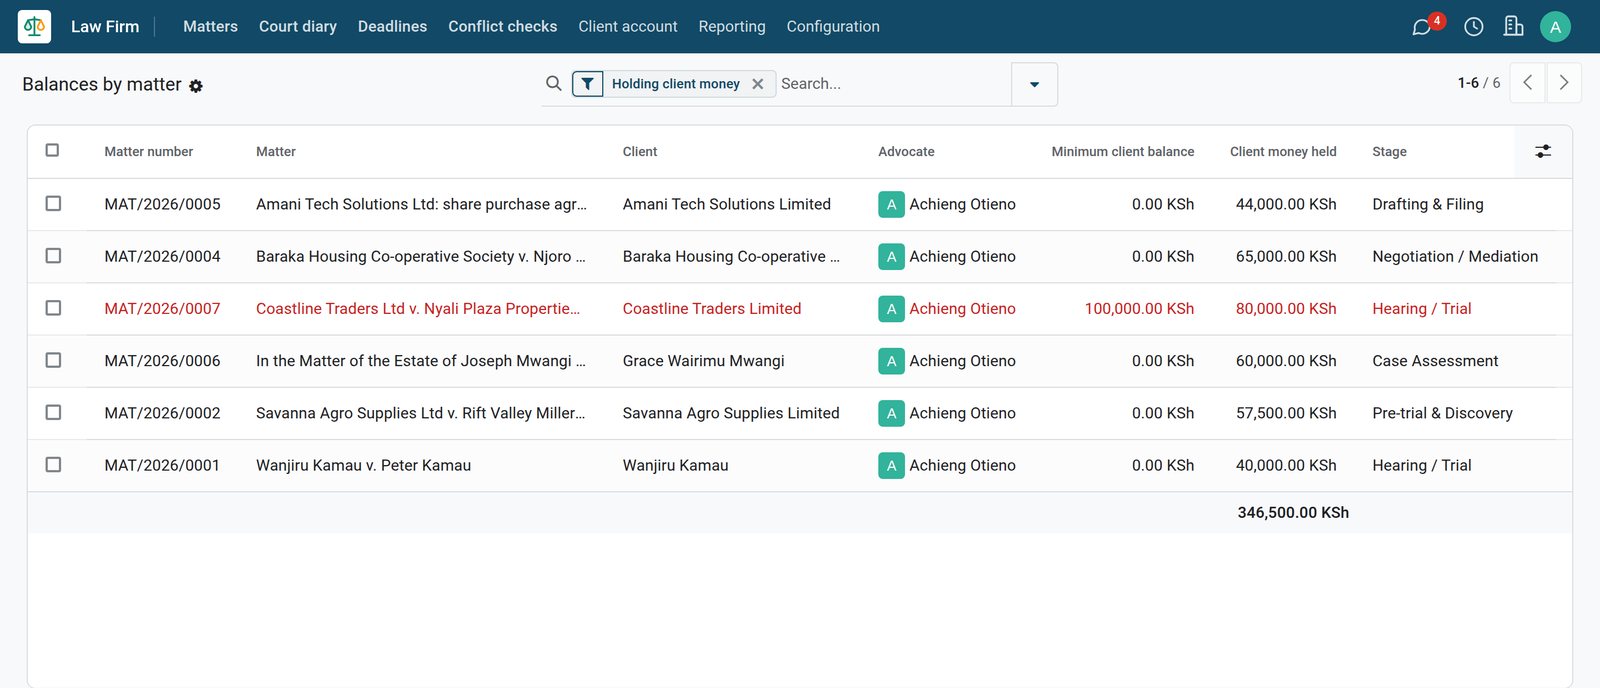The width and height of the screenshot is (1600, 688).
Task: Click the search magnifier icon
Action: click(554, 84)
